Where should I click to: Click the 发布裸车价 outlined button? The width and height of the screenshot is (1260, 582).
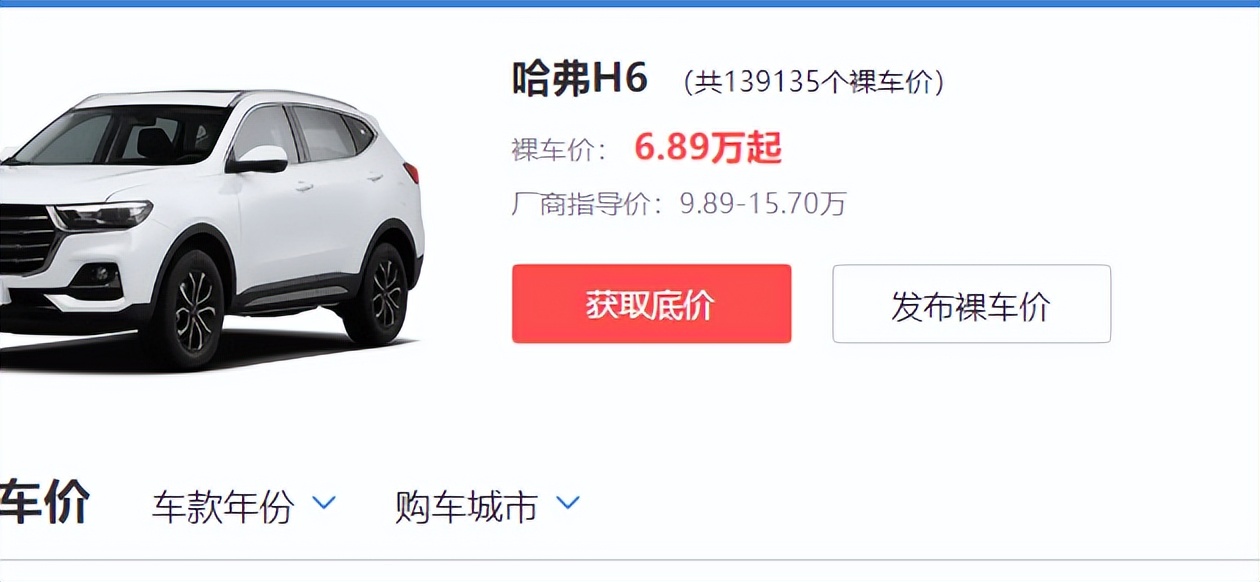click(971, 304)
